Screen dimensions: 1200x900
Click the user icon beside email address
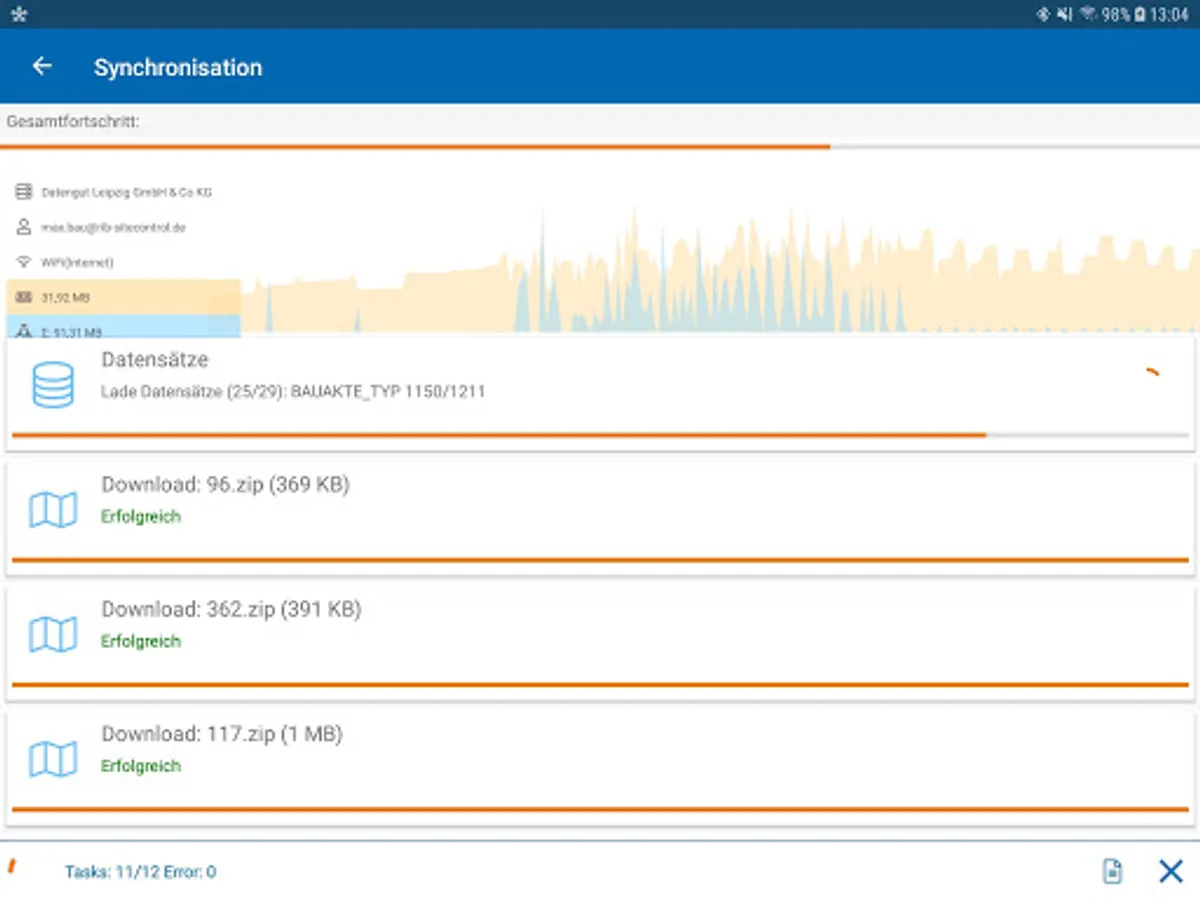(x=24, y=227)
